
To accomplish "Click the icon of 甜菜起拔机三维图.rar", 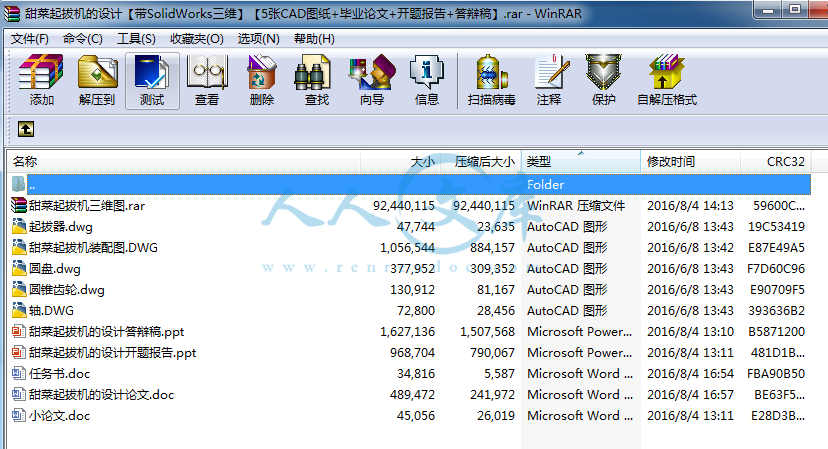I will pyautogui.click(x=19, y=205).
